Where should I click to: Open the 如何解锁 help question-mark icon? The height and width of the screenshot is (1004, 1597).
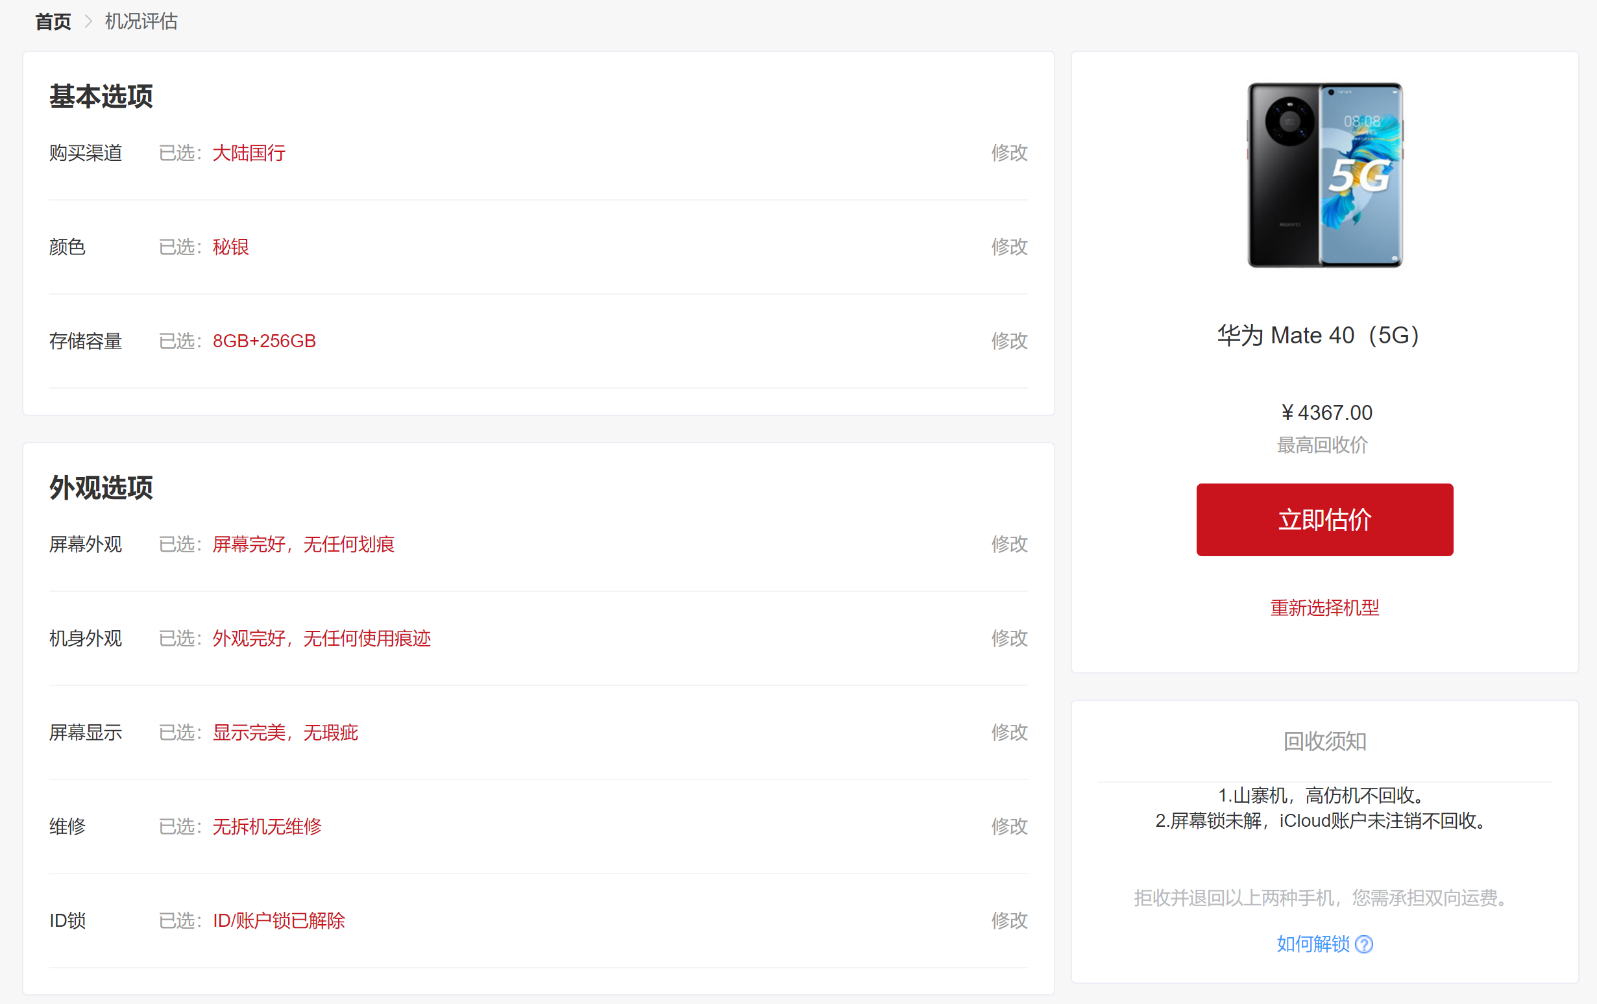[x=1364, y=944]
